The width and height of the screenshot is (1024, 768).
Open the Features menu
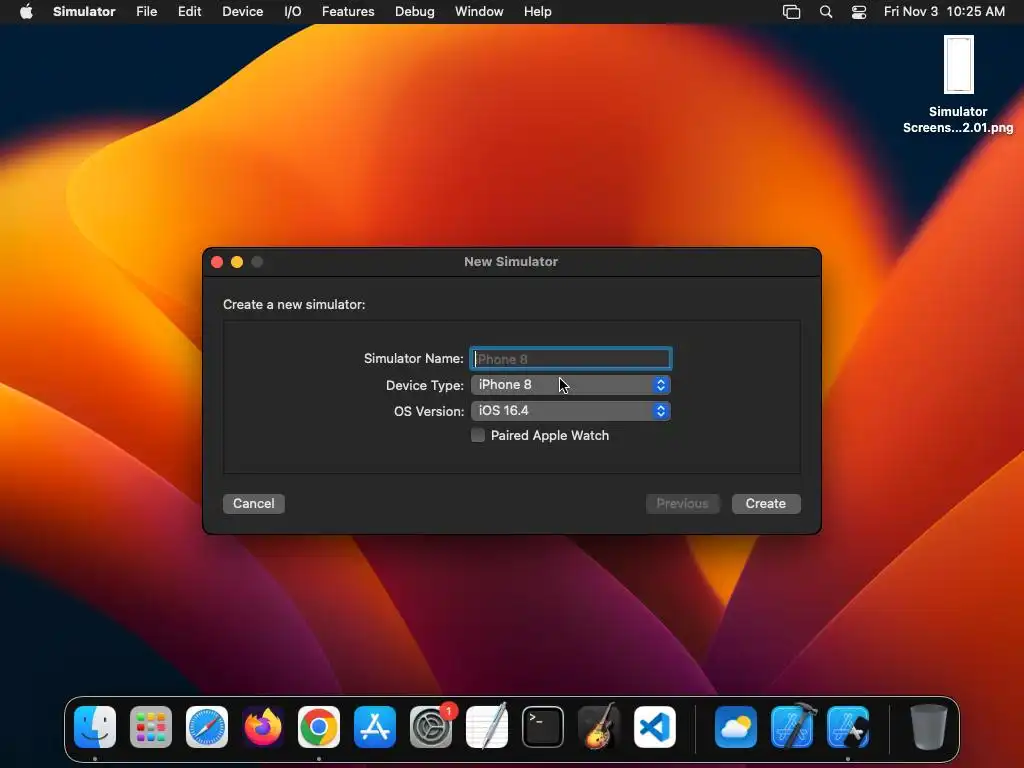tap(348, 12)
